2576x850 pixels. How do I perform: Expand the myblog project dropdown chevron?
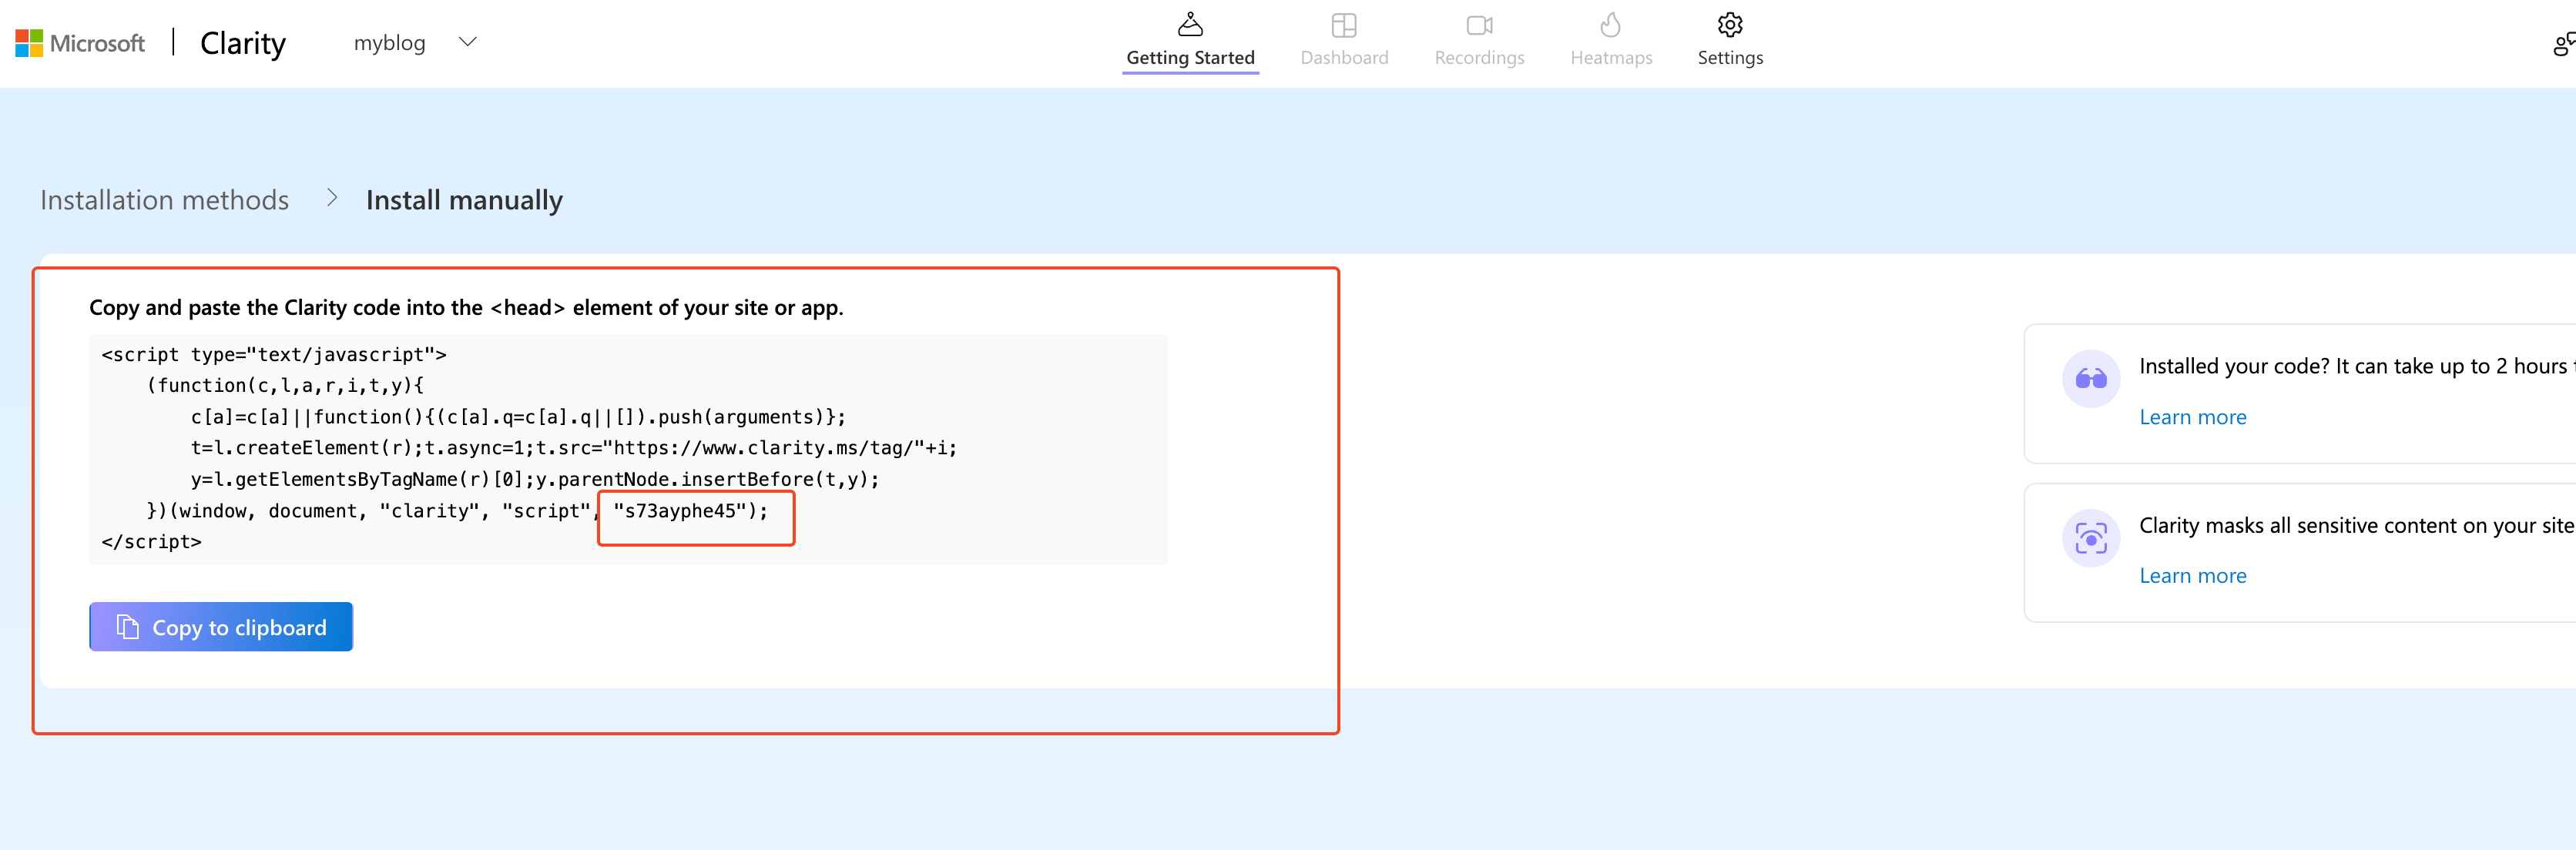coord(467,42)
